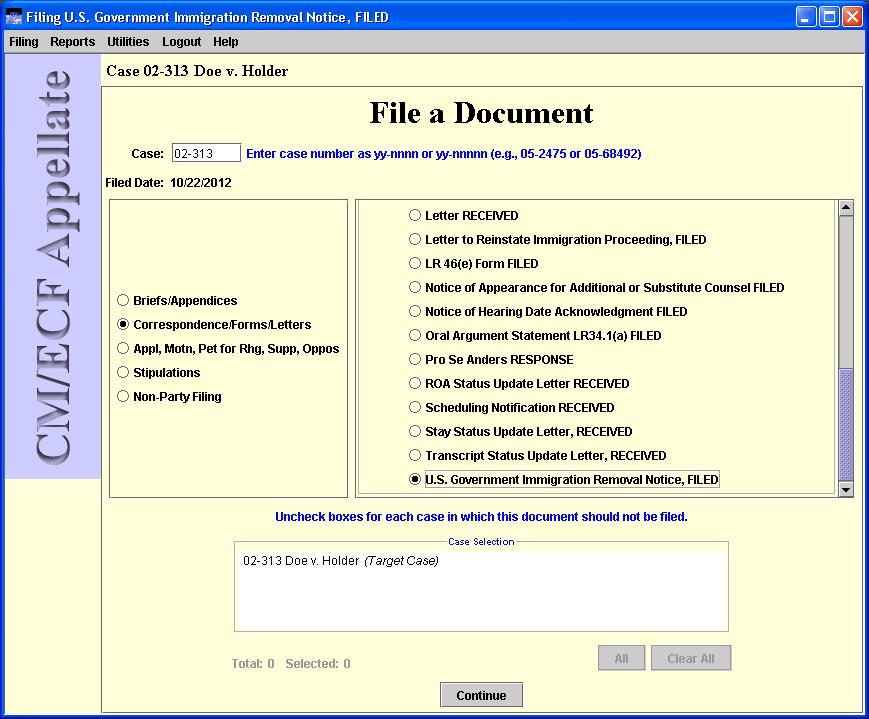This screenshot has height=719, width=869.
Task: Select the 02-313 Doe v. Holder target case row
Action: 341,560
